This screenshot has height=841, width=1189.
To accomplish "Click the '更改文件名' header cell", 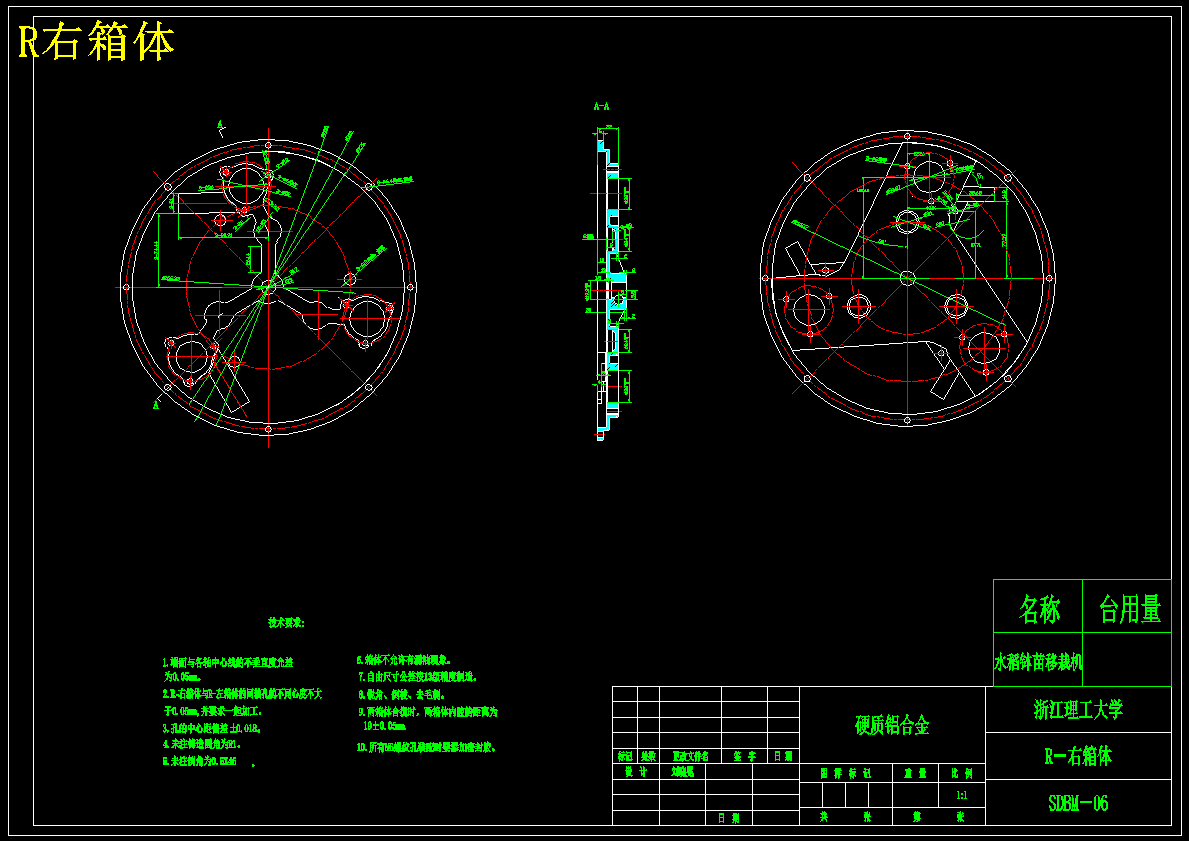I will (x=691, y=756).
